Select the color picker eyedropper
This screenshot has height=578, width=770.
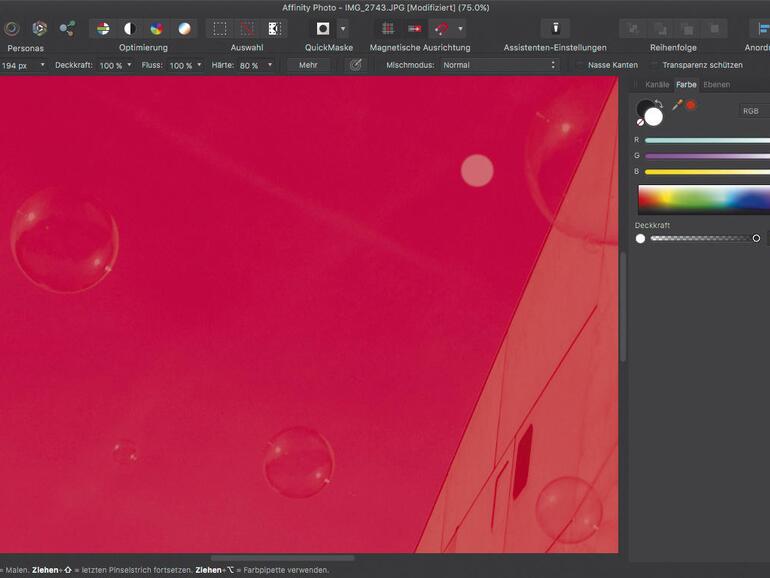tap(677, 105)
